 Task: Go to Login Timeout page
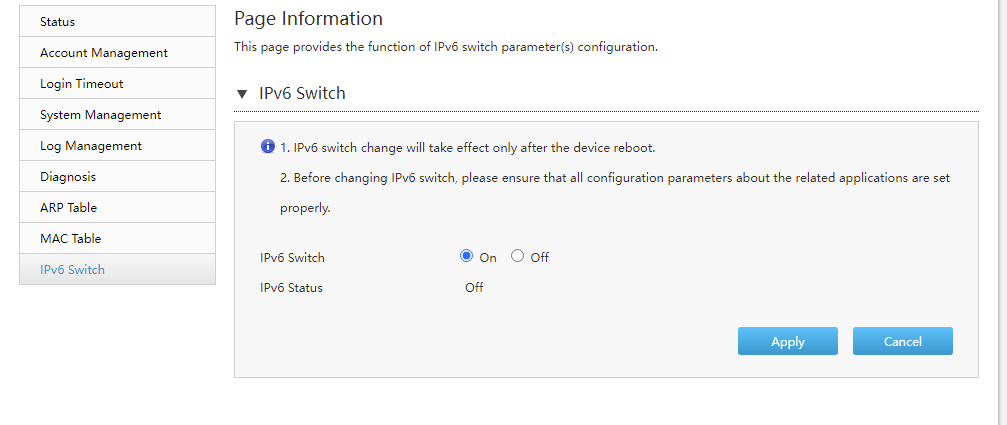tap(118, 83)
